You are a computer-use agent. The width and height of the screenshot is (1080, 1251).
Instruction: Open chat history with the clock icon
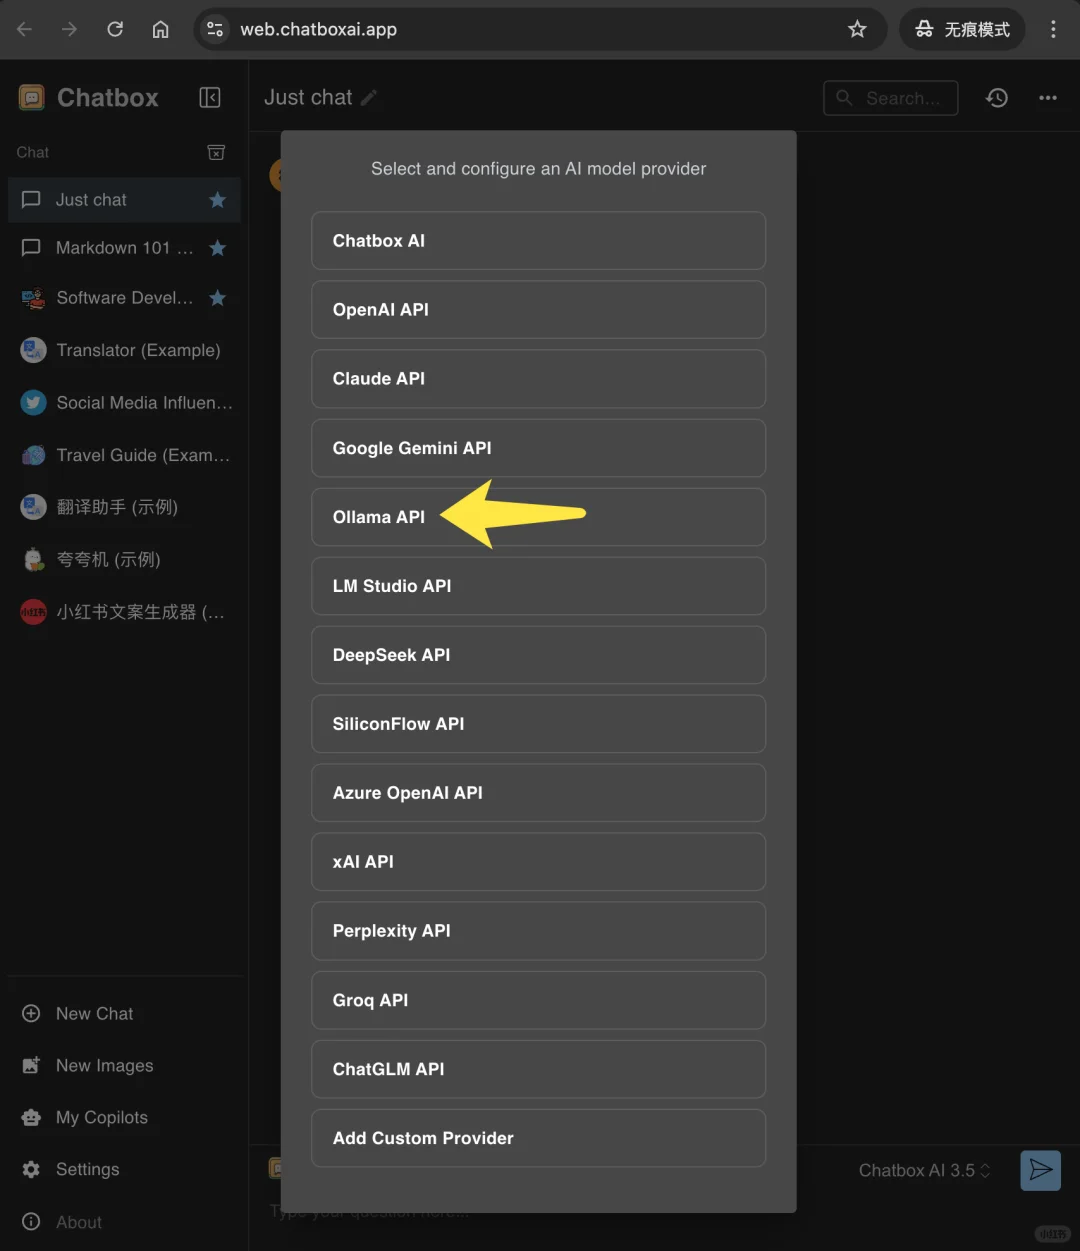996,97
